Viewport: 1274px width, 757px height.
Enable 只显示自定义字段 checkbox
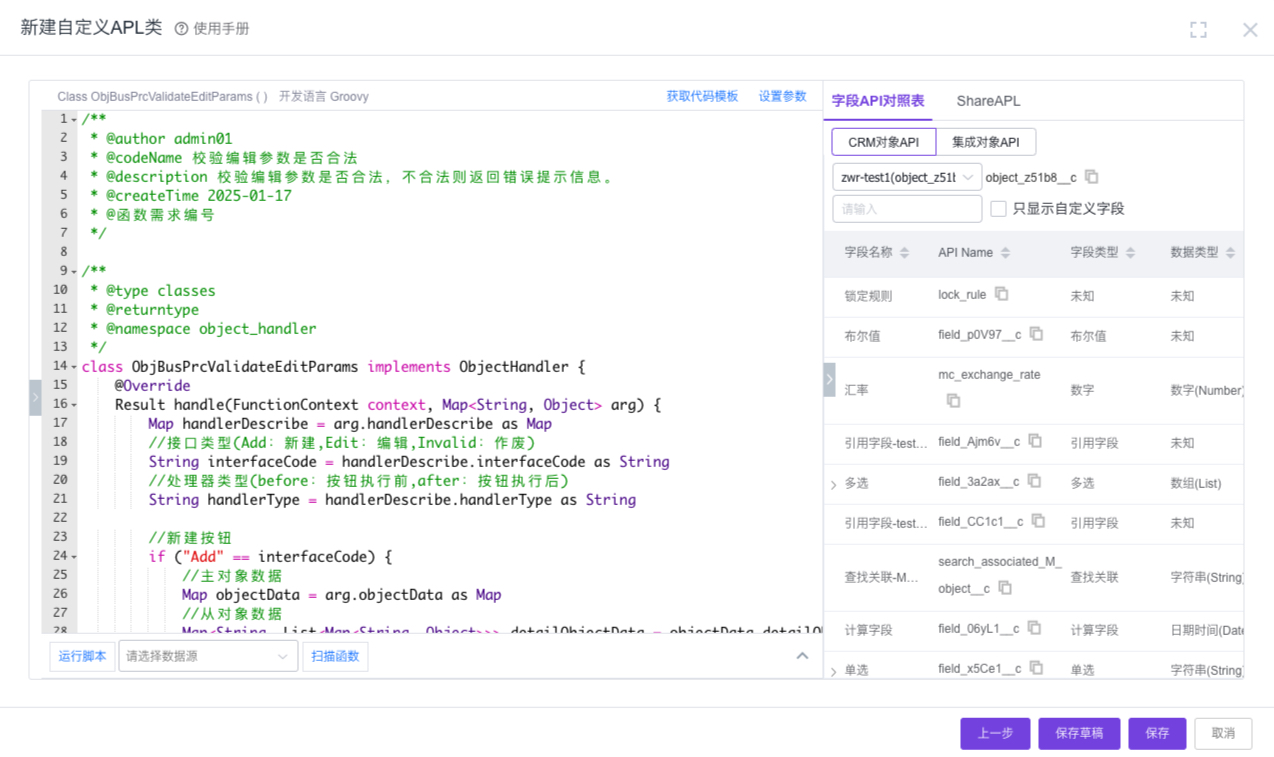point(998,209)
